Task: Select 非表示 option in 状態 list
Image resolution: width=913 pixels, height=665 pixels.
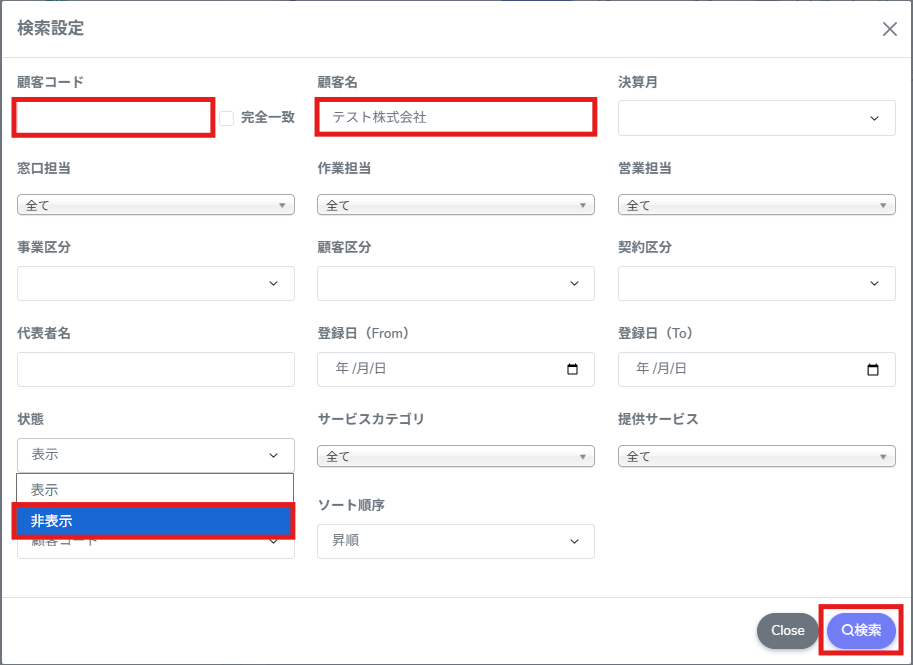Action: tap(154, 520)
